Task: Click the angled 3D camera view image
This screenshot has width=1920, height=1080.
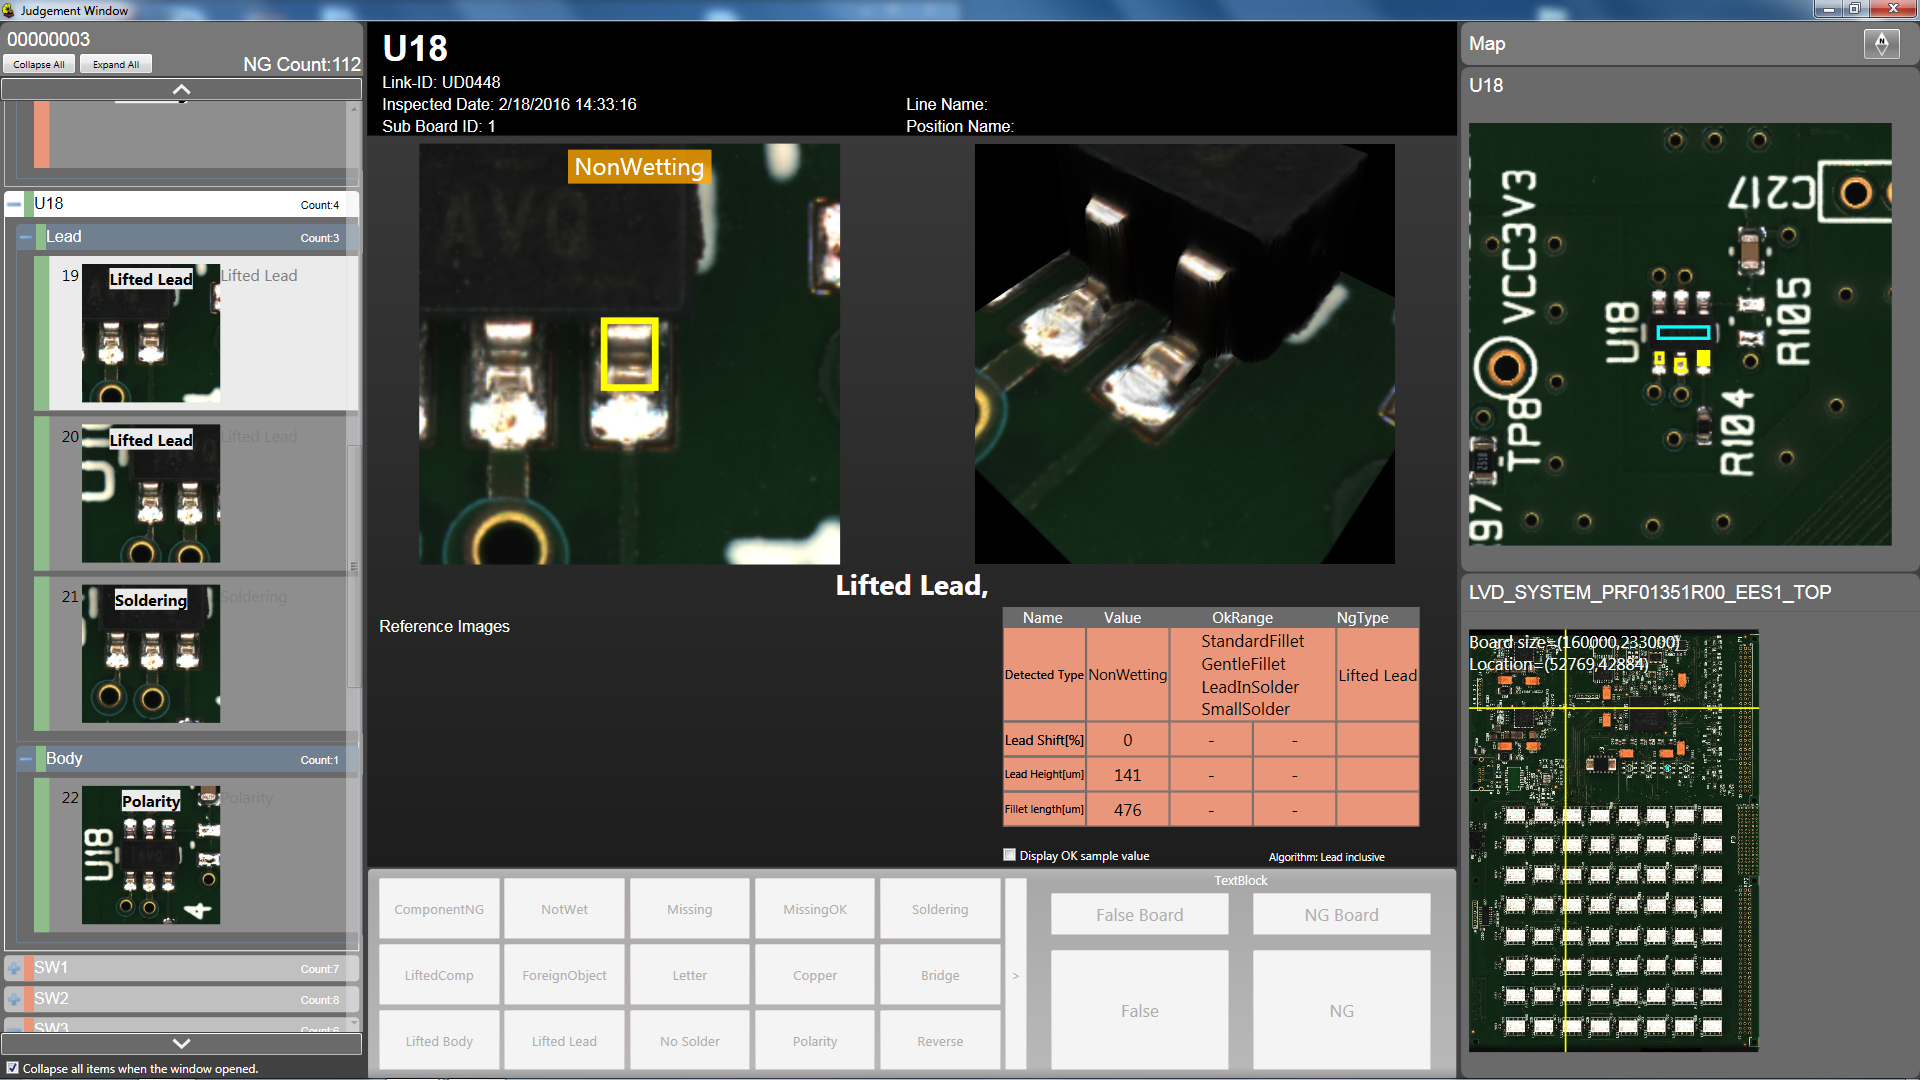Action: [1184, 354]
